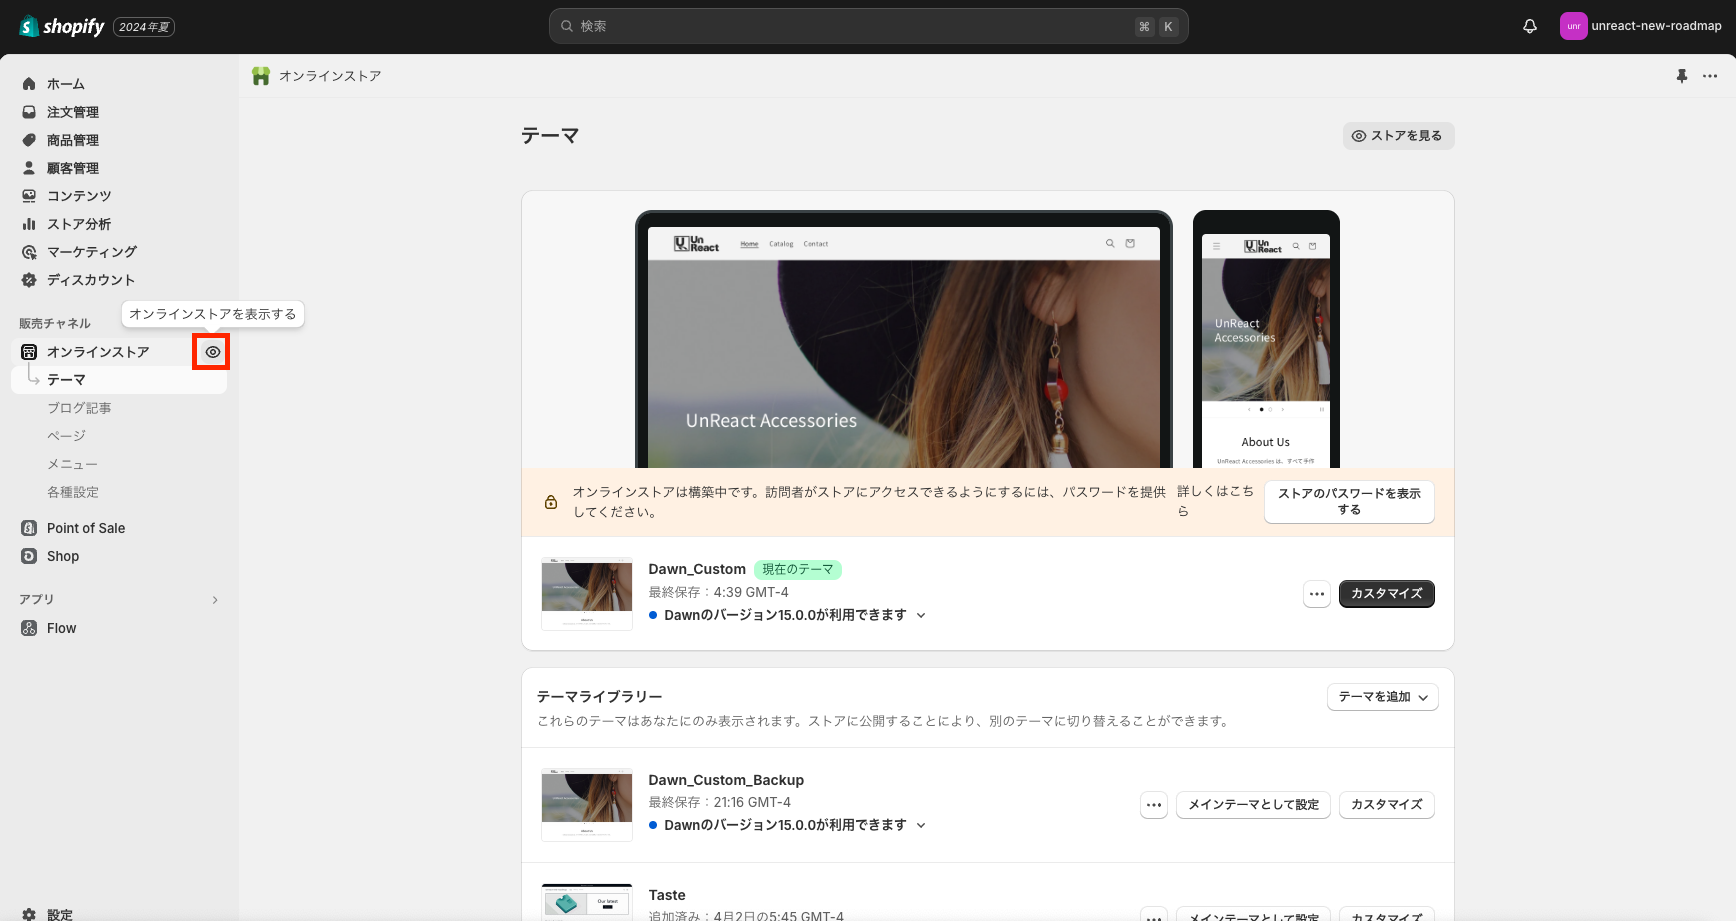Open 顧客管理 (Customers) from the sidebar
The height and width of the screenshot is (921, 1736).
coord(71,168)
